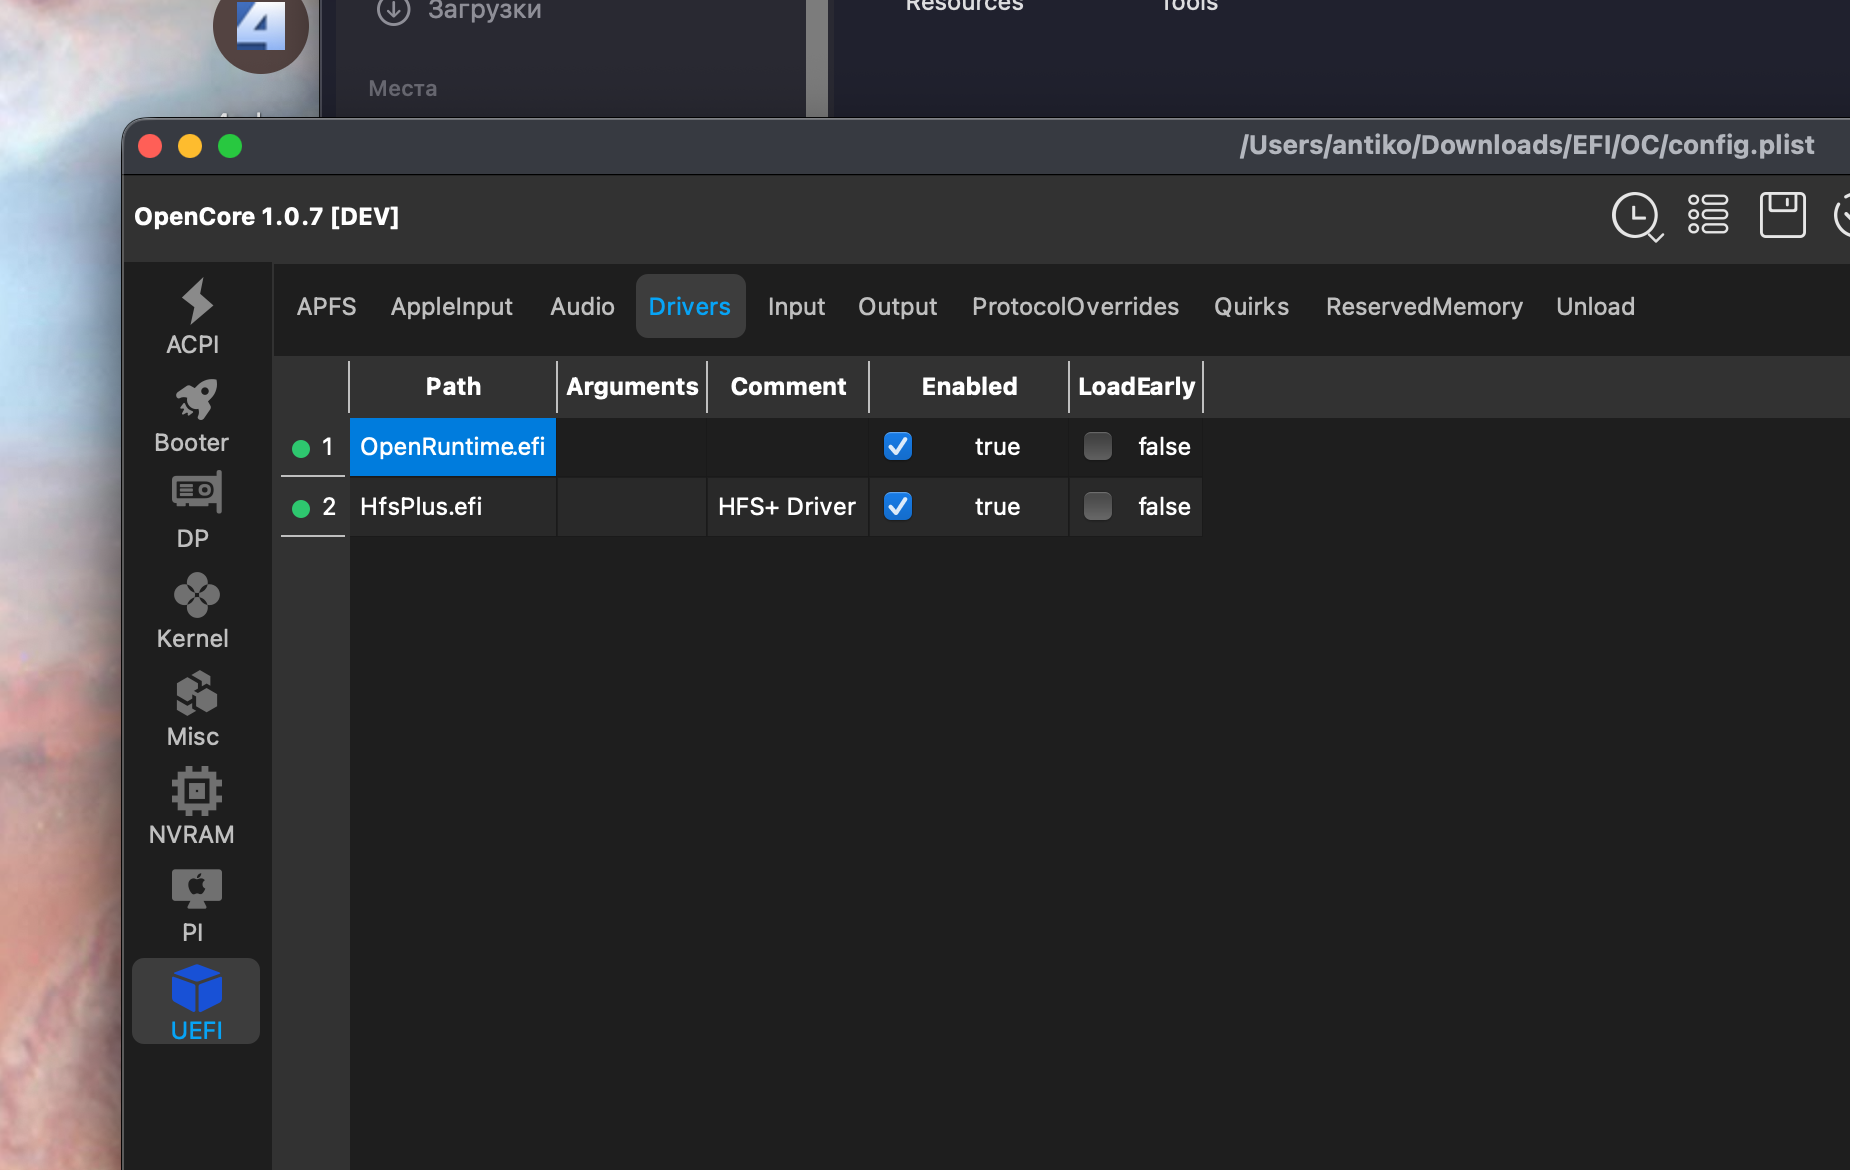Close the OpenCore config window
Image resolution: width=1850 pixels, height=1170 pixels.
pyautogui.click(x=150, y=146)
